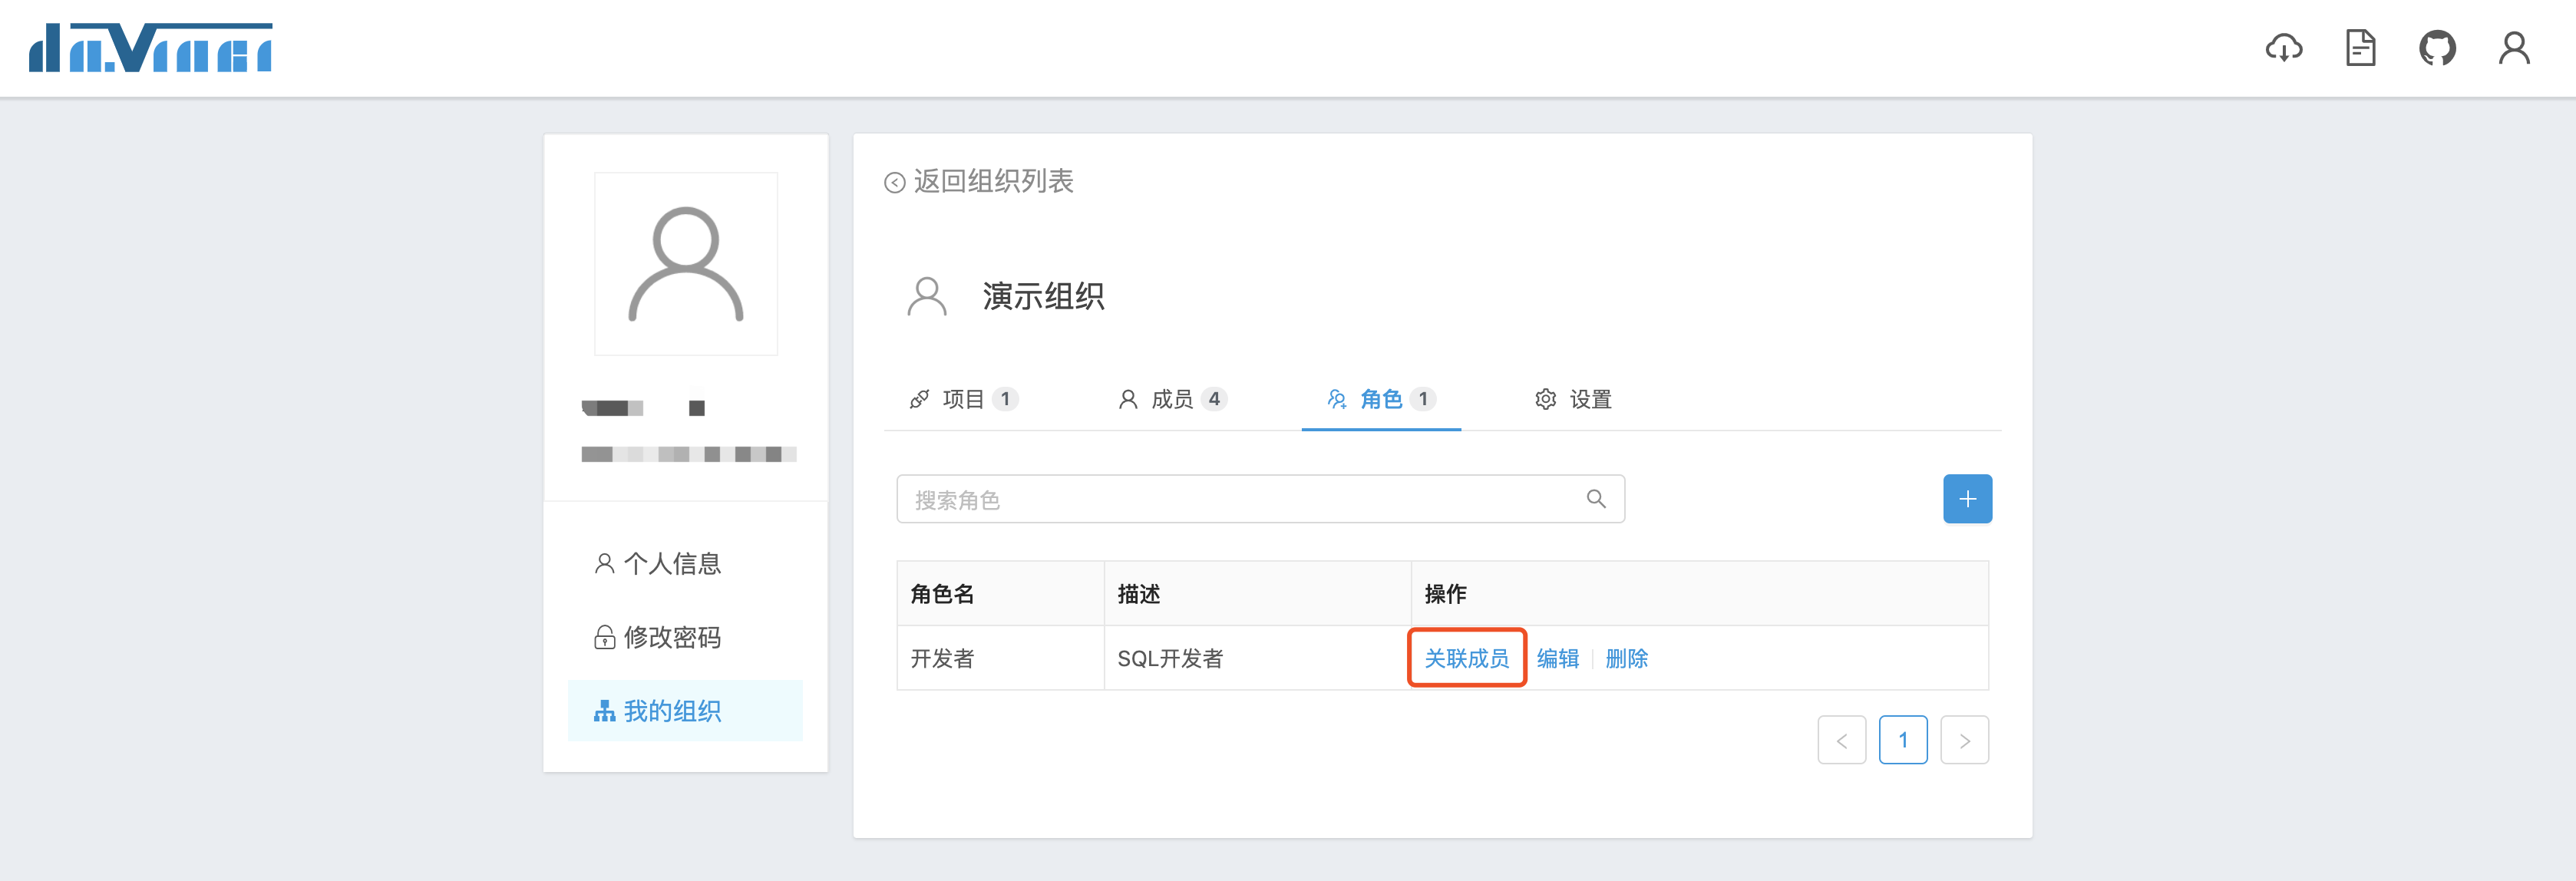Click the blue plus add role button
The width and height of the screenshot is (2576, 881).
pos(1967,499)
